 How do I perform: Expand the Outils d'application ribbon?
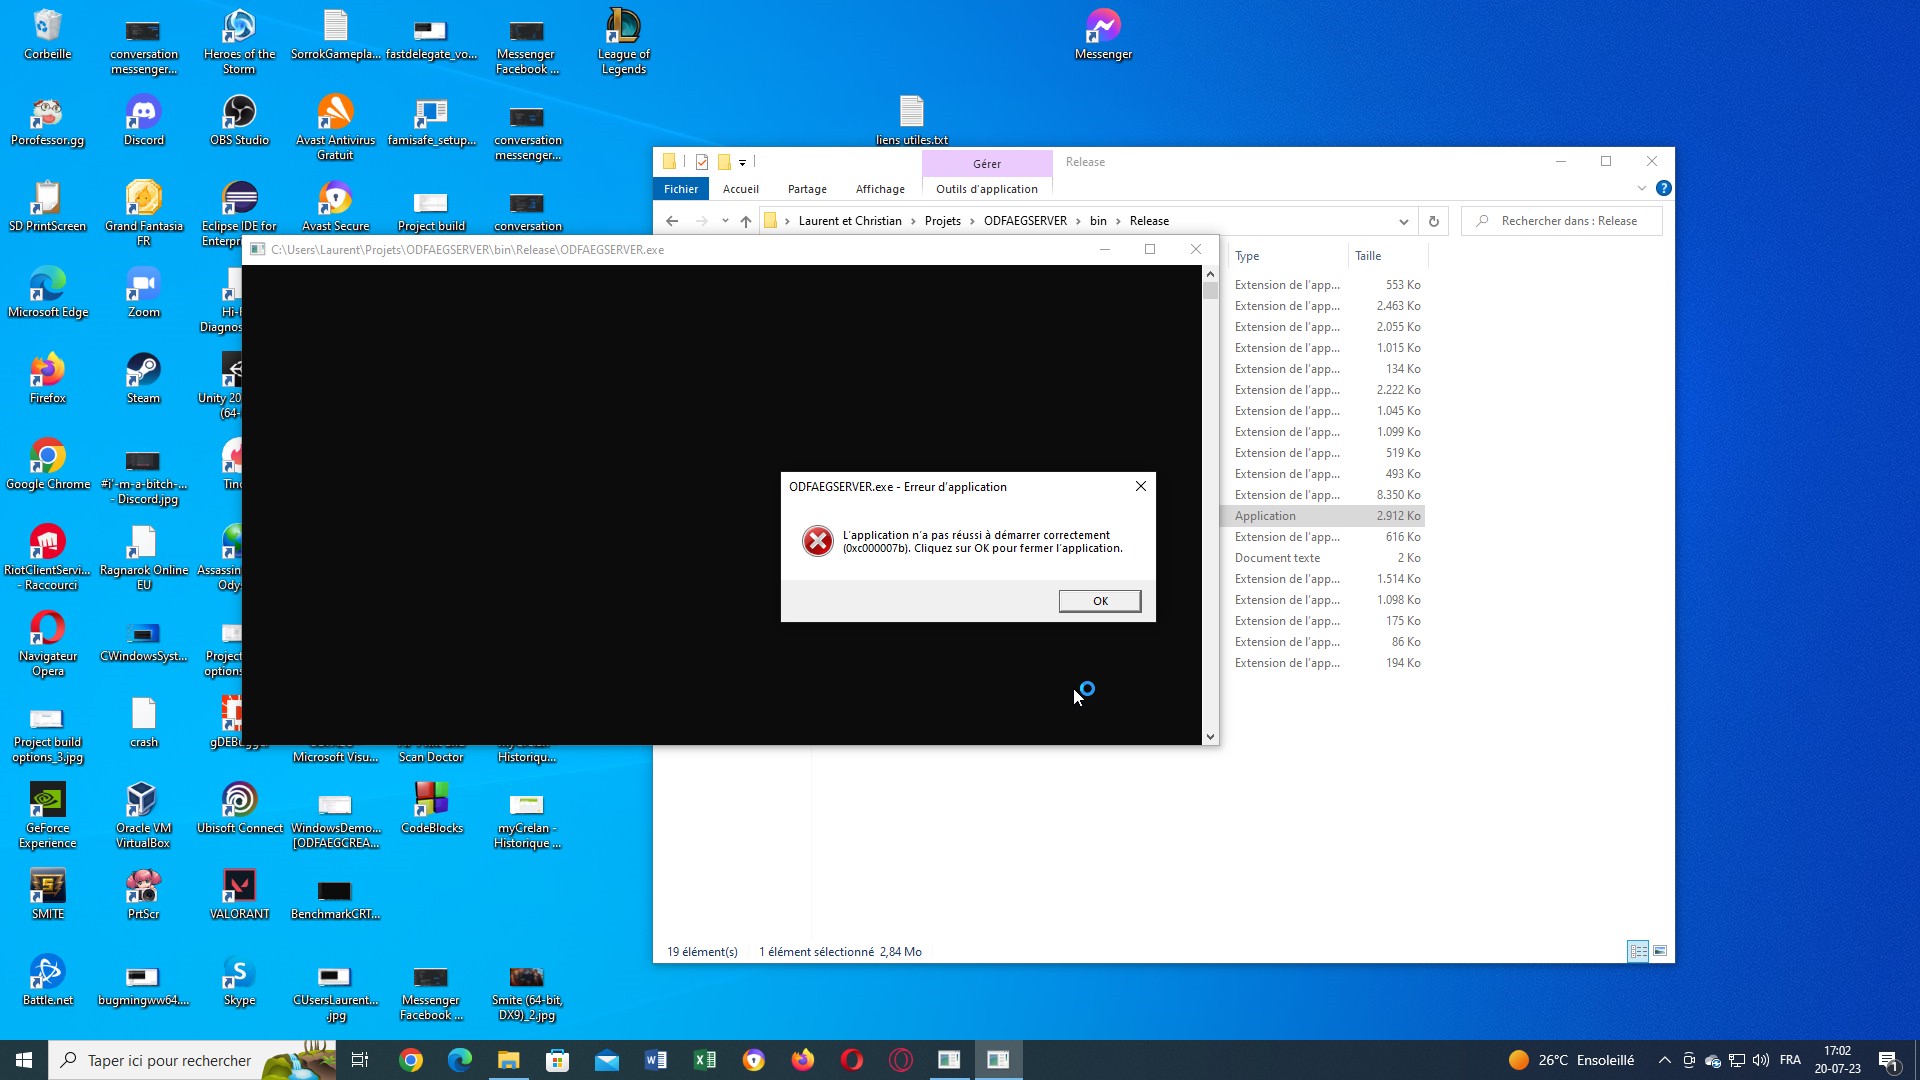pyautogui.click(x=985, y=189)
